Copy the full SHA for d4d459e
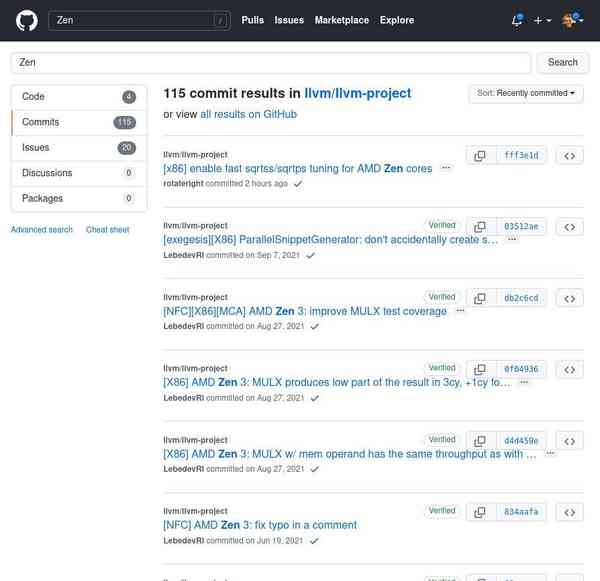The width and height of the screenshot is (600, 581). coord(481,441)
